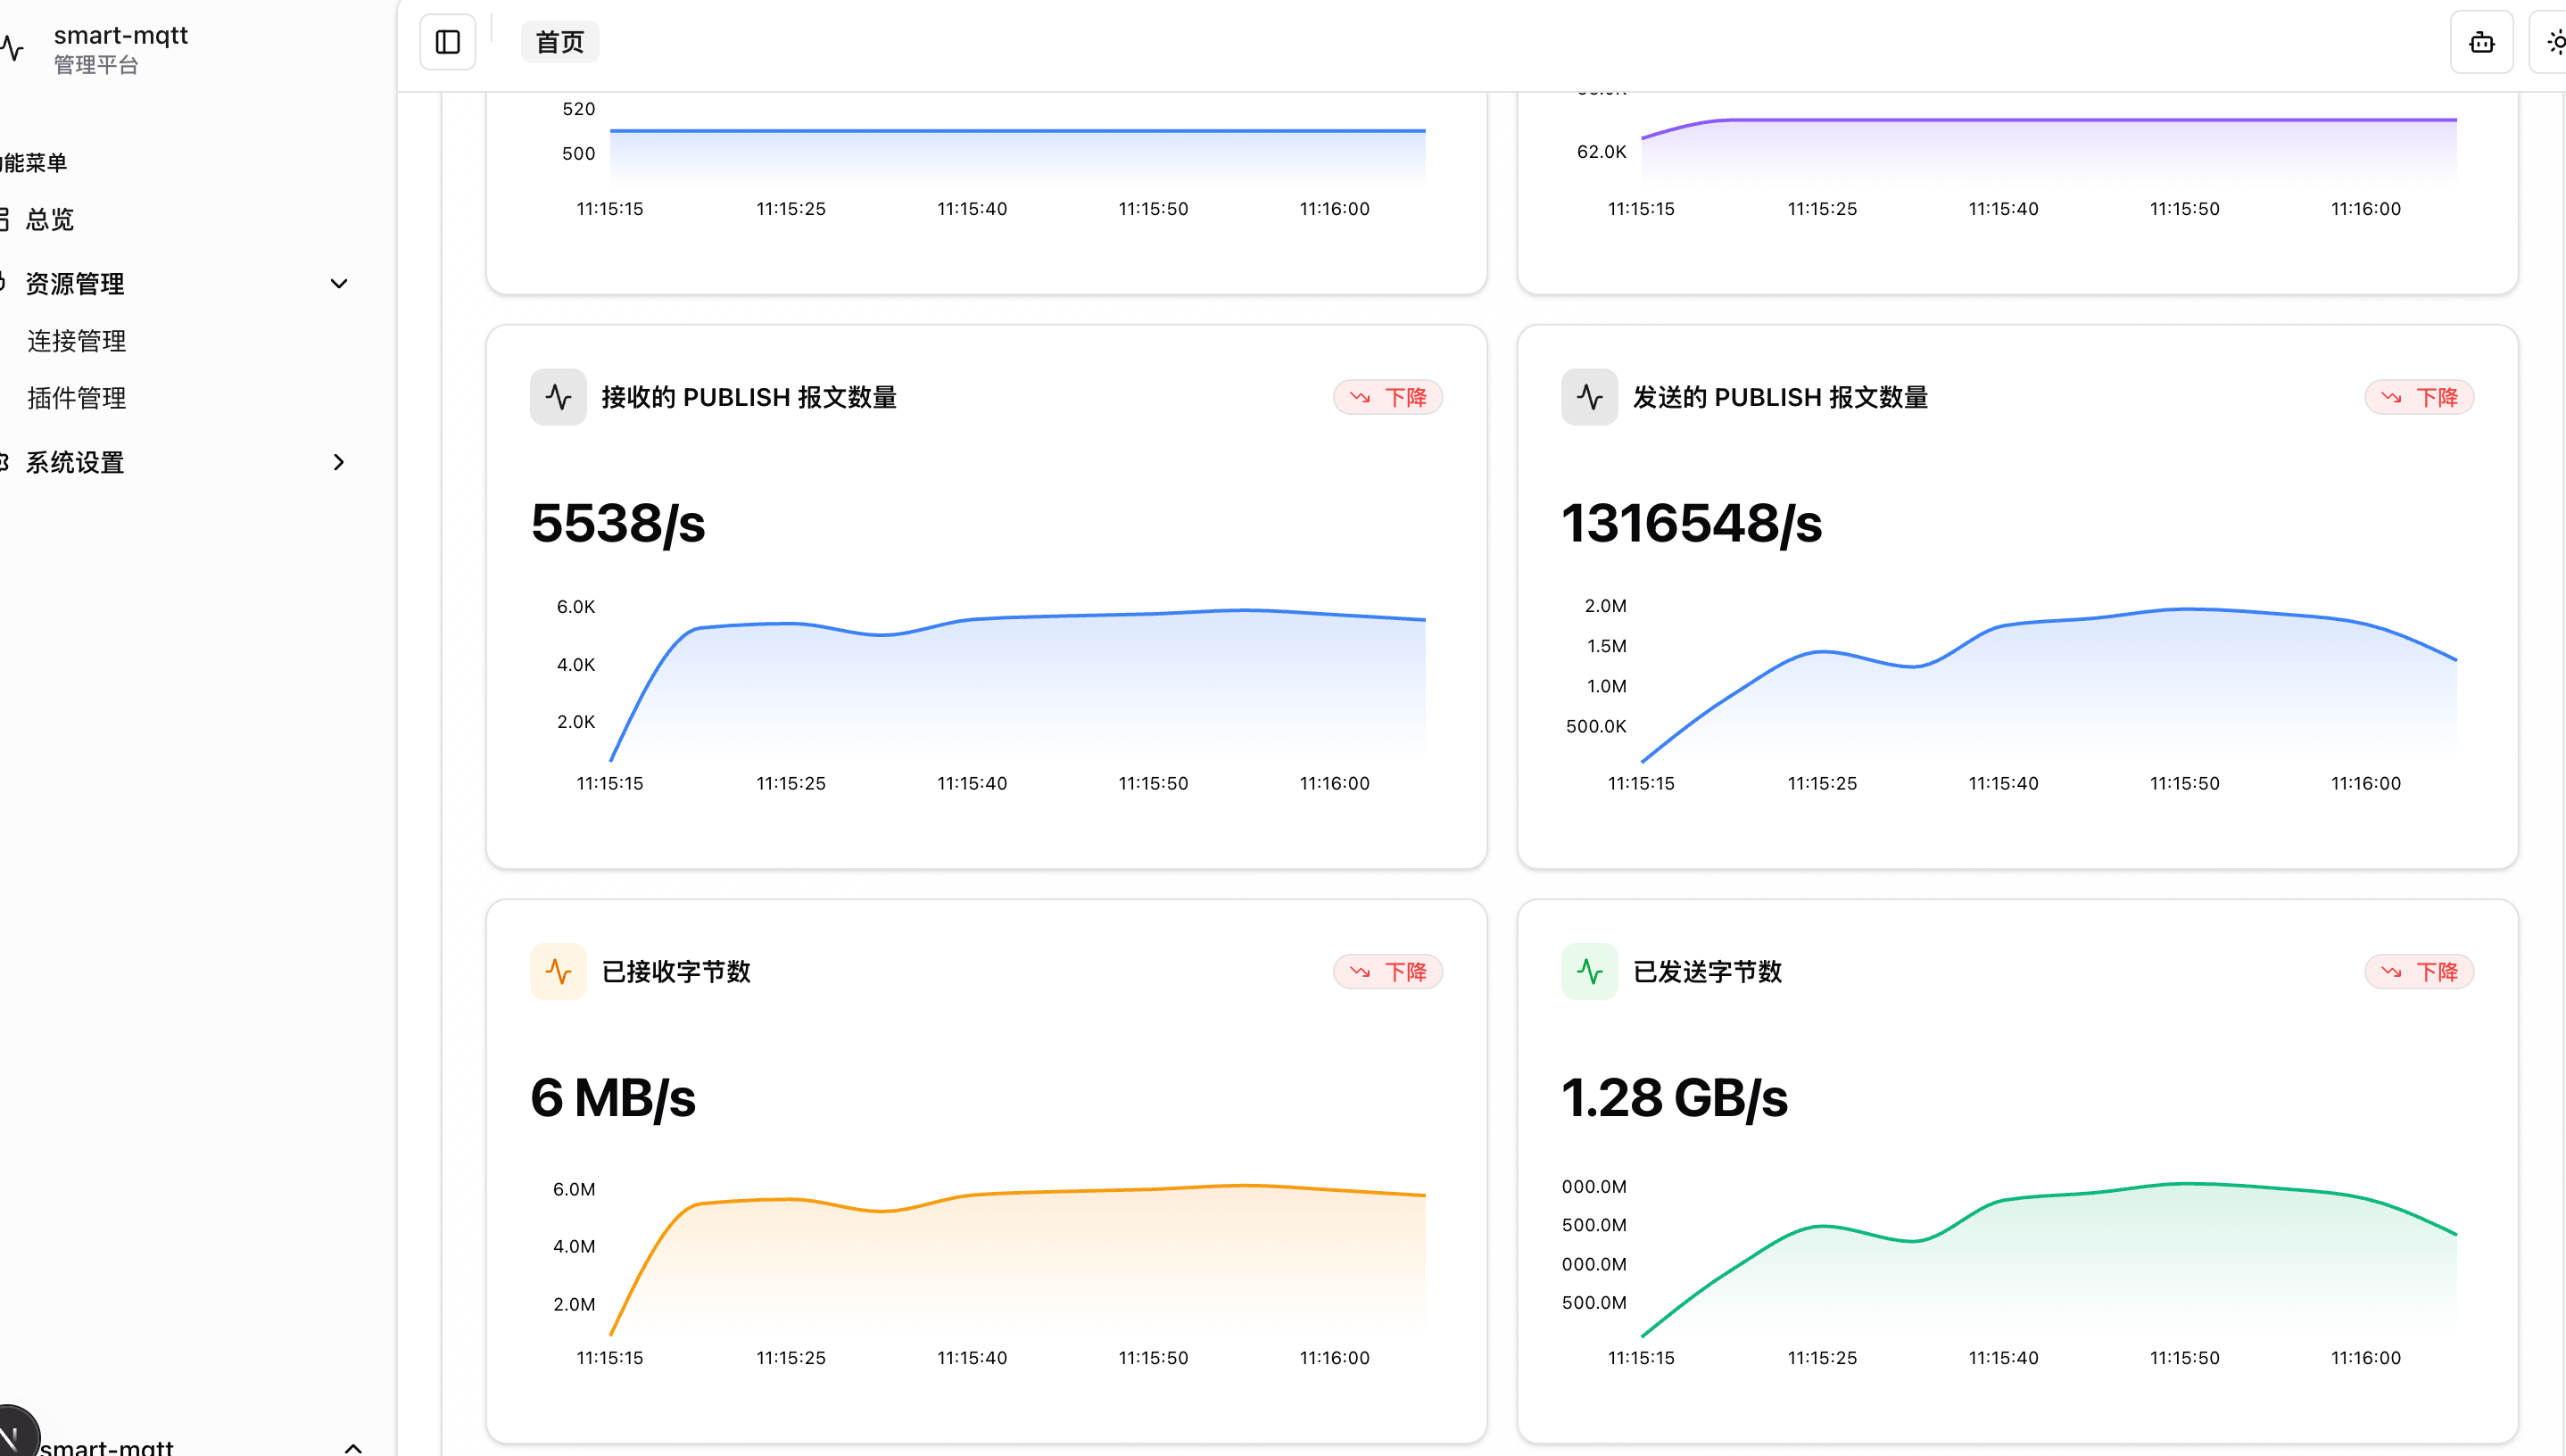Viewport: 2566px width, 1456px height.
Task: Expand the 系统设置 menu chevron
Action: pos(339,462)
